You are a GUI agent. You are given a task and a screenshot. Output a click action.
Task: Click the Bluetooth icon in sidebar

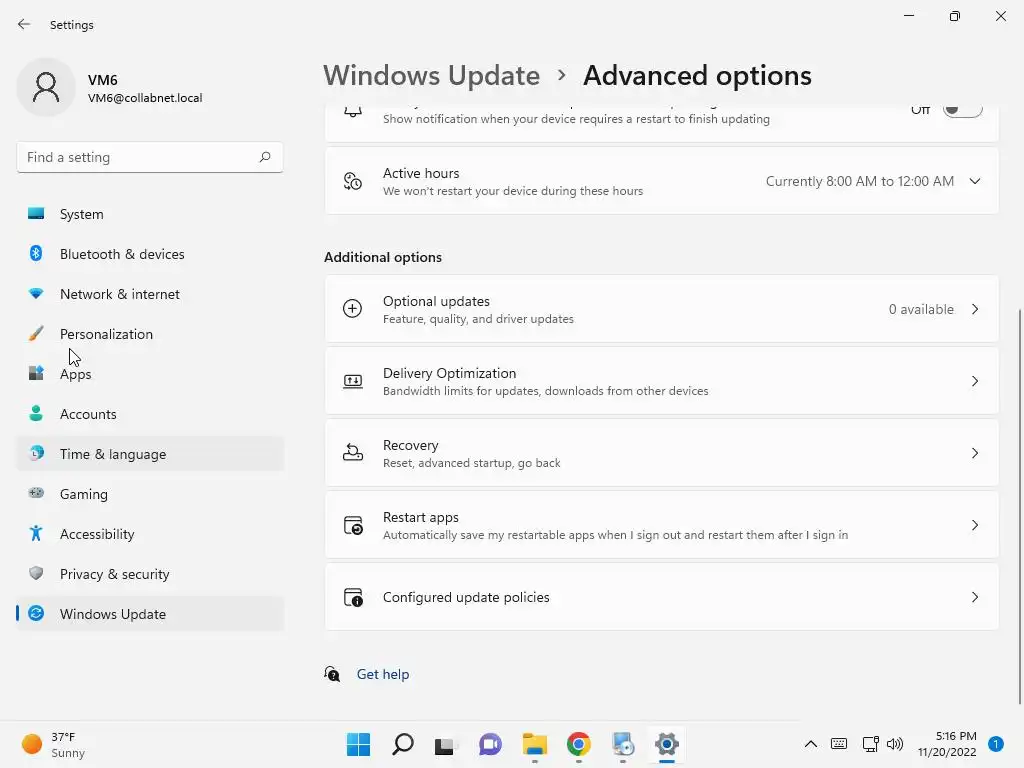[x=36, y=253]
